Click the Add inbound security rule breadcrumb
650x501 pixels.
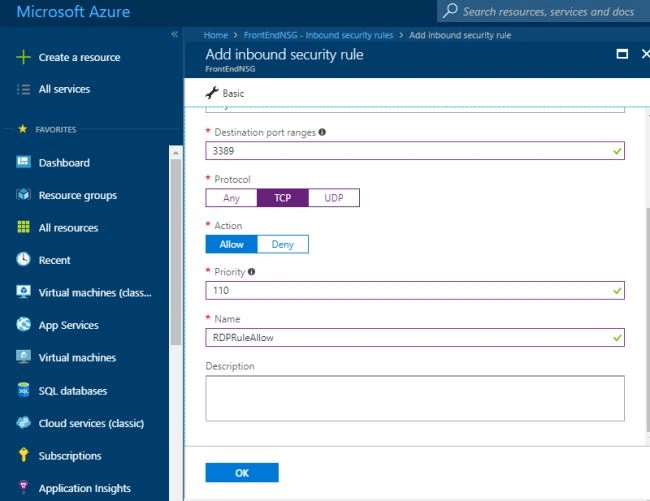(x=460, y=35)
